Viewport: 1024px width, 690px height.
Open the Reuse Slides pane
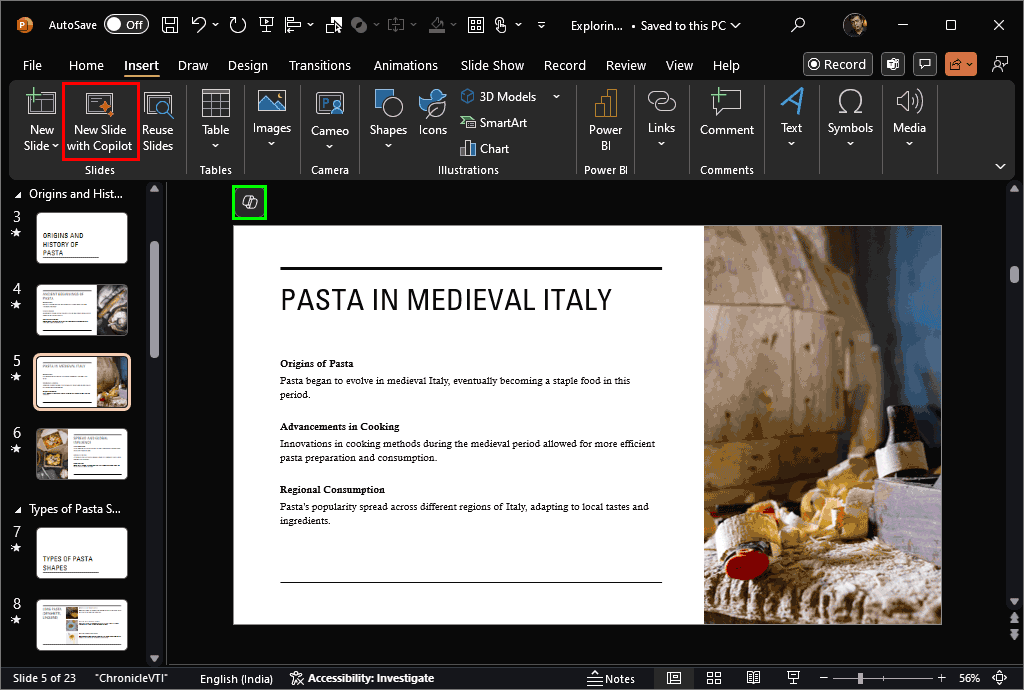click(158, 121)
